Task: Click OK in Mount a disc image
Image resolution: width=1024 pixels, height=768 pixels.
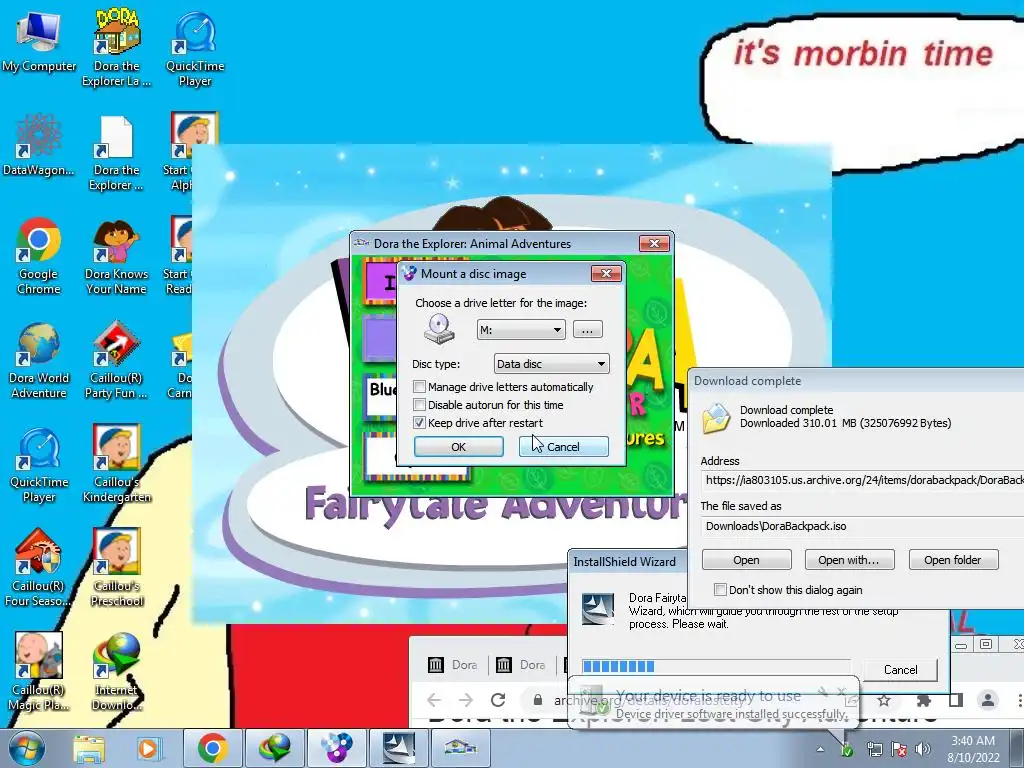Action: (x=458, y=447)
